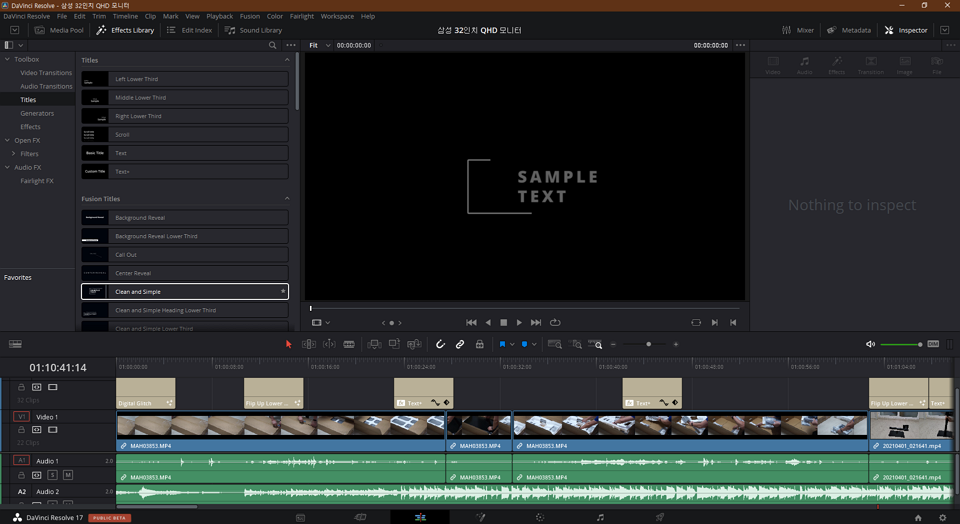The image size is (960, 524).
Task: Collapse the Toolbox tree section
Action: pyautogui.click(x=7, y=59)
